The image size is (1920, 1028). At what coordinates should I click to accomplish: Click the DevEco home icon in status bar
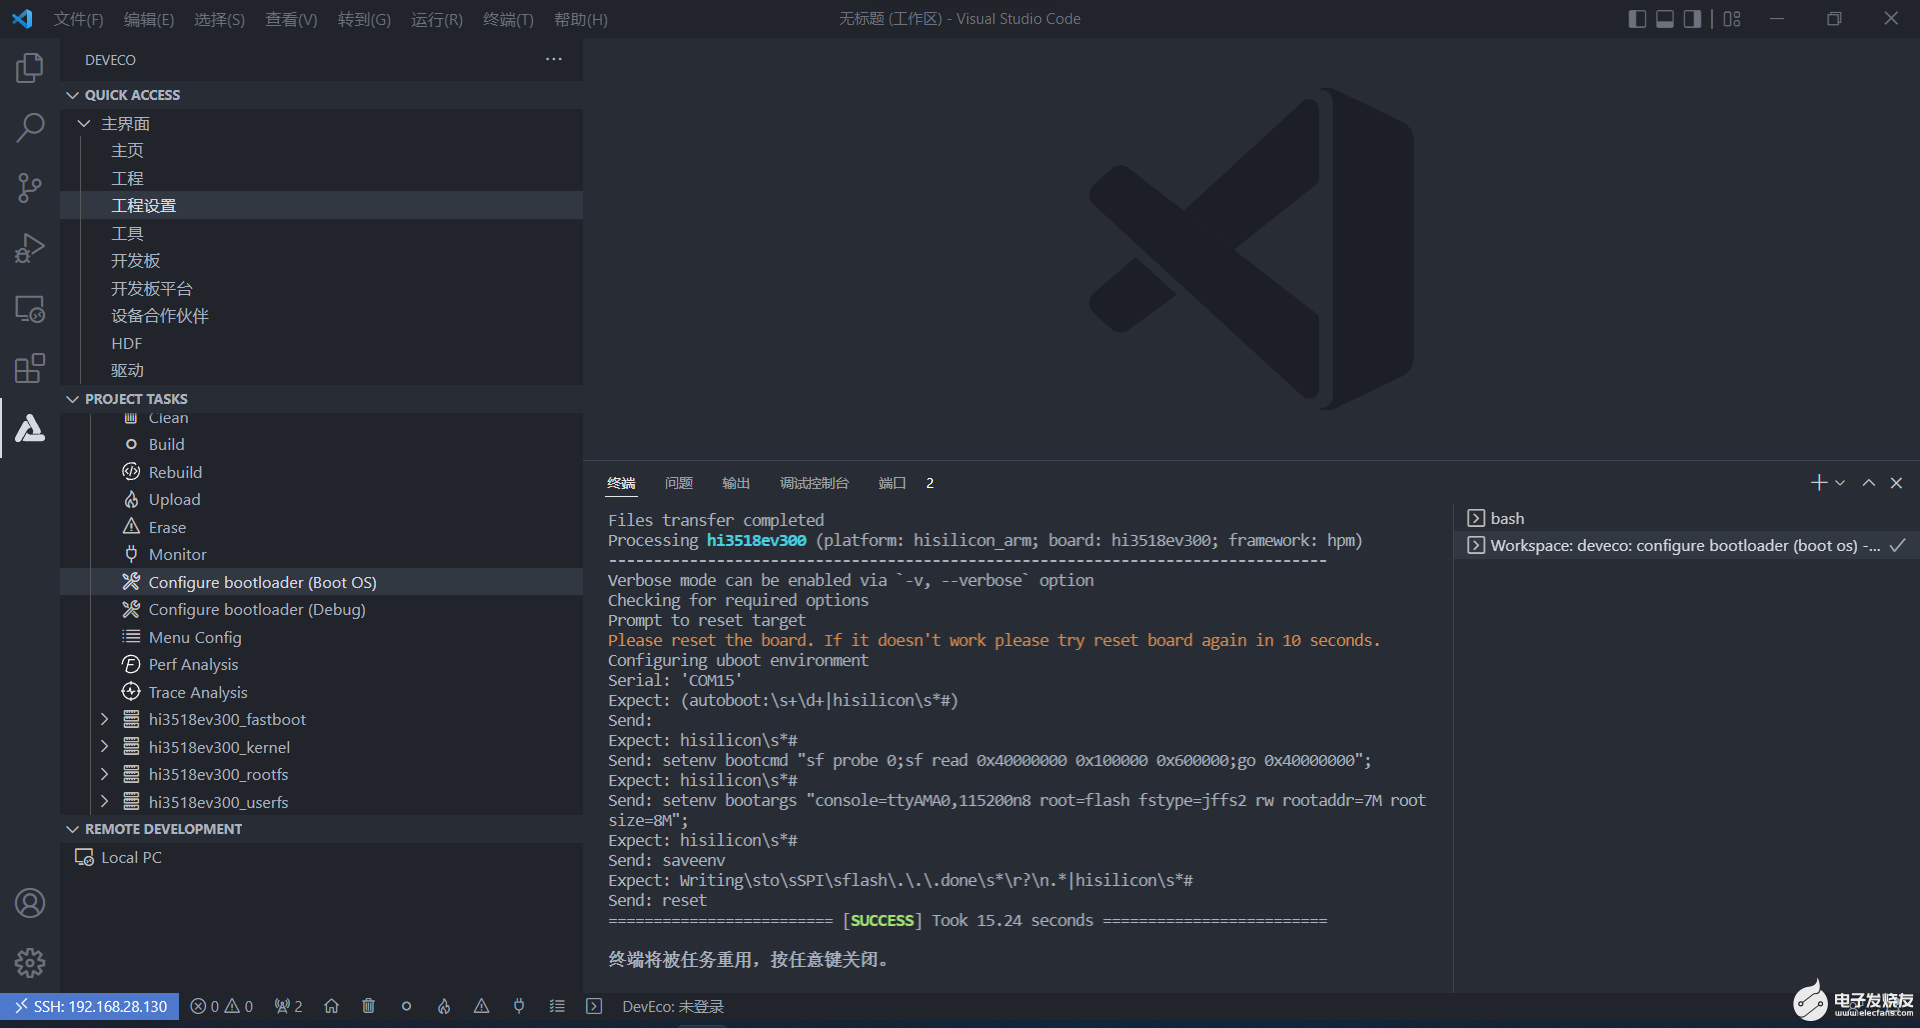coord(331,1006)
